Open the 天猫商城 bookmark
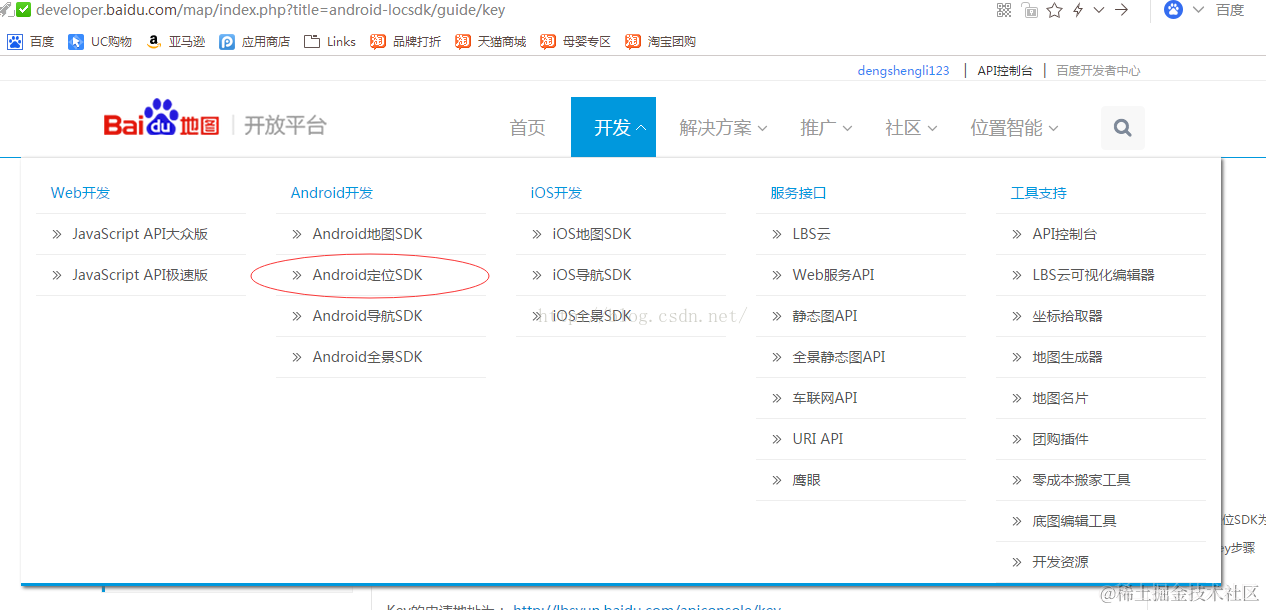The image size is (1266, 610). pyautogui.click(x=490, y=41)
